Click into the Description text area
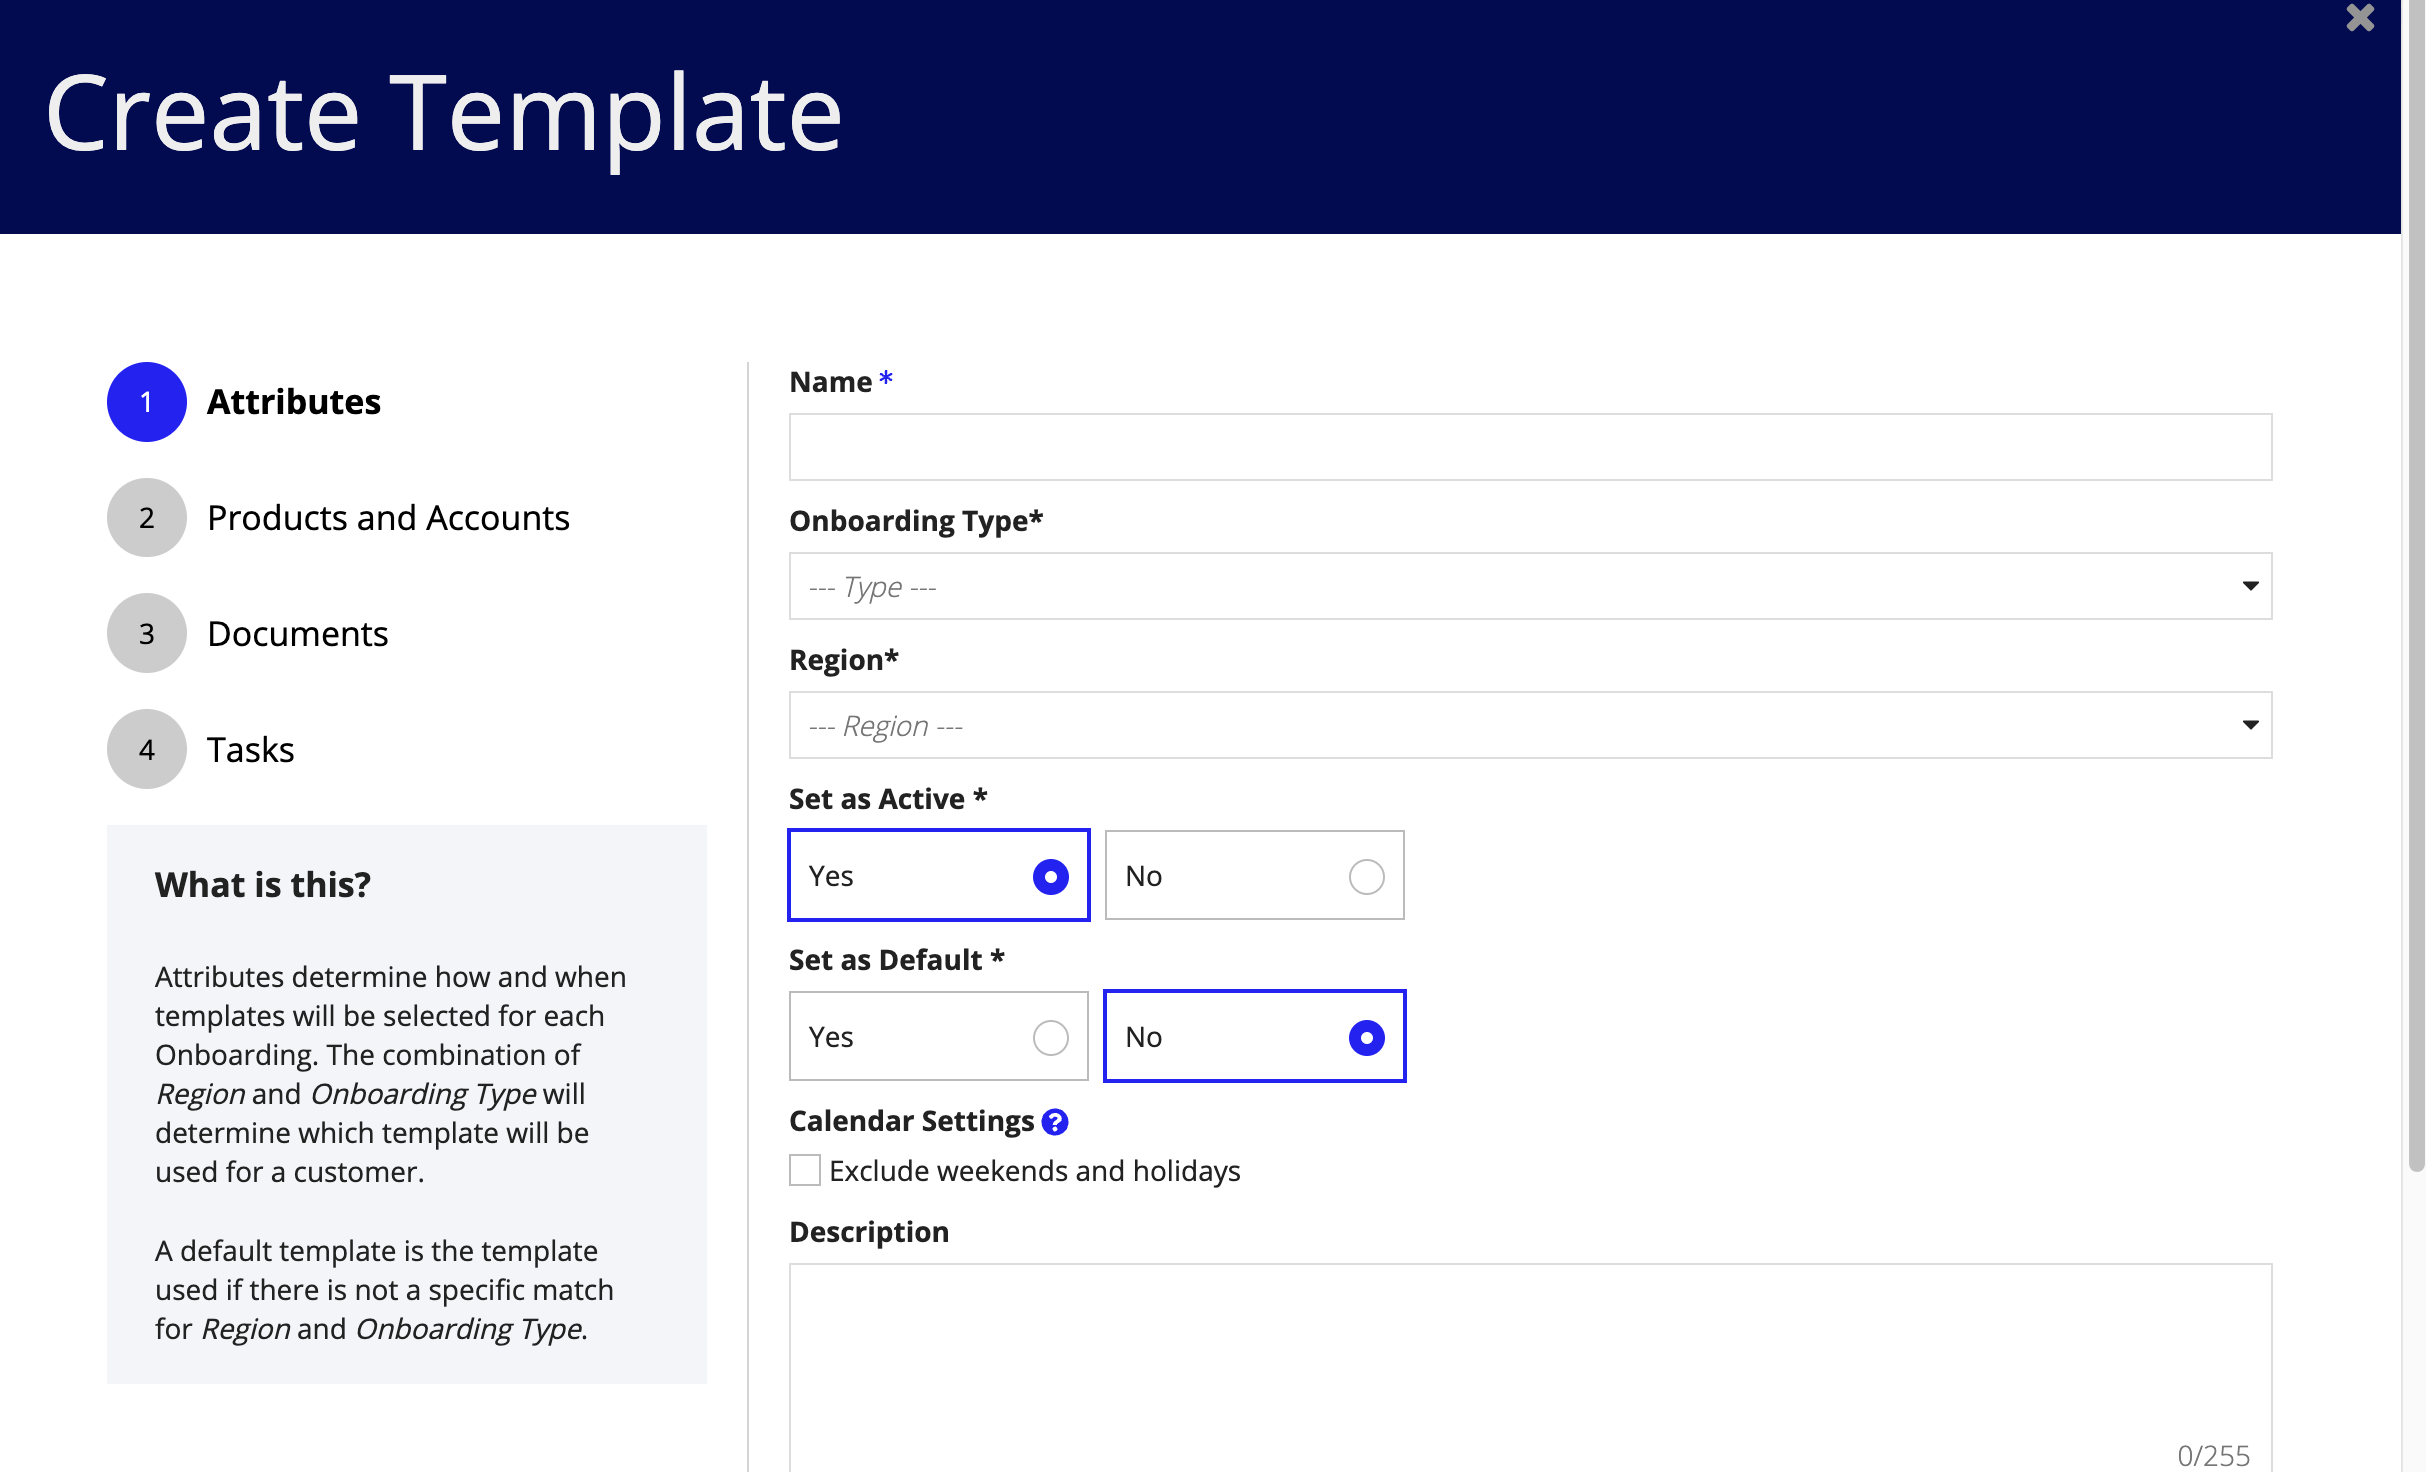 [1530, 1368]
